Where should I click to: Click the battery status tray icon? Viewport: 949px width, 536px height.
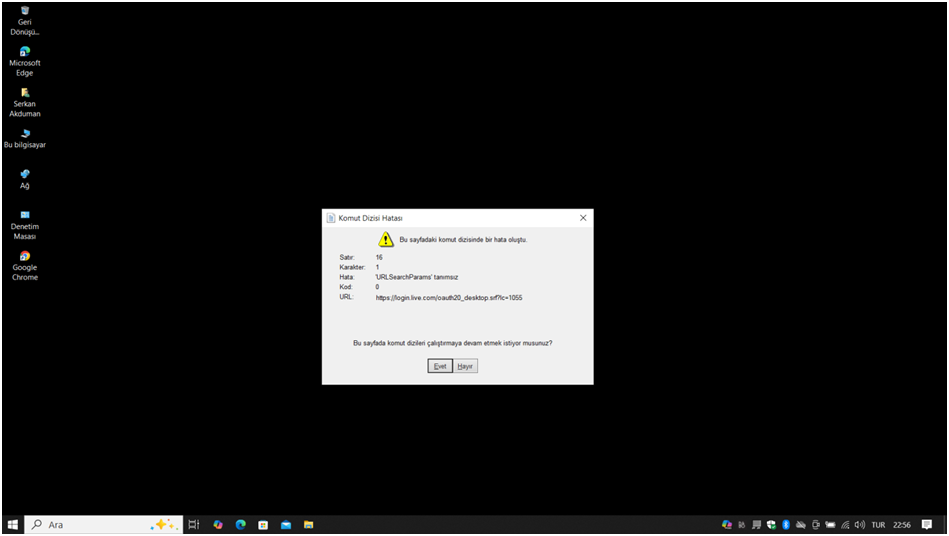(830, 525)
